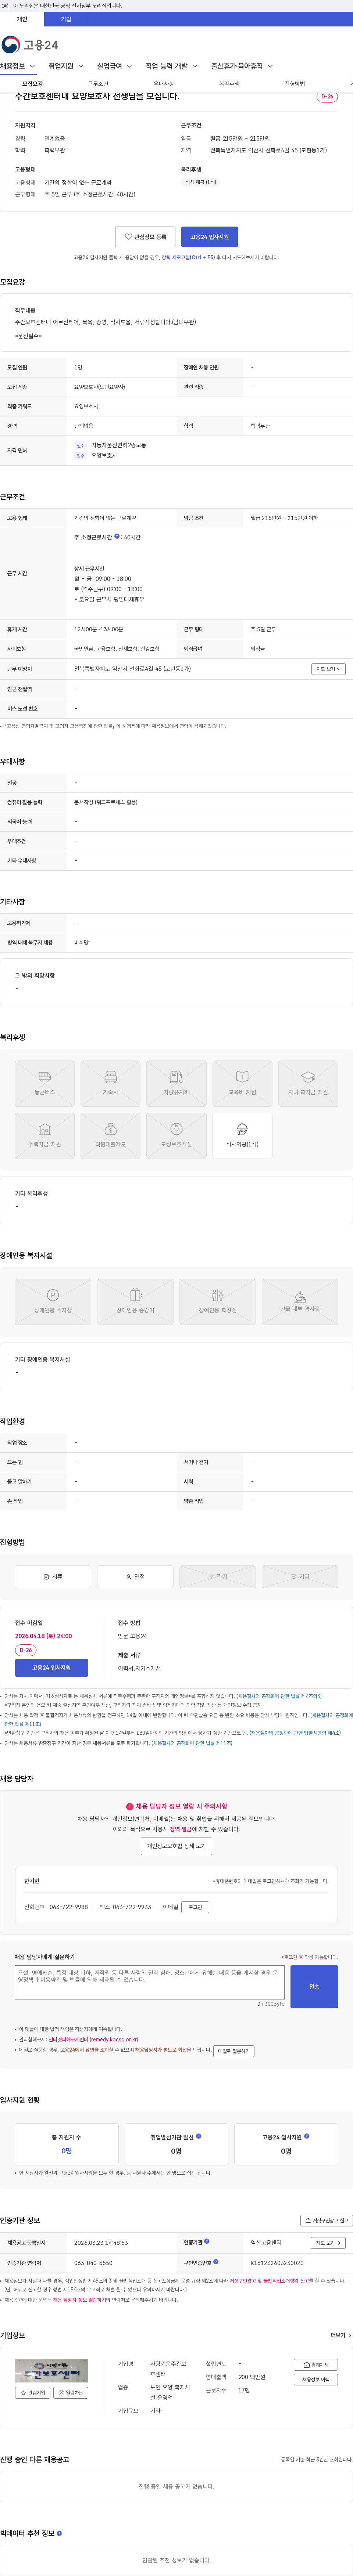Click the 로그인 button beside 이메일

click(195, 1907)
